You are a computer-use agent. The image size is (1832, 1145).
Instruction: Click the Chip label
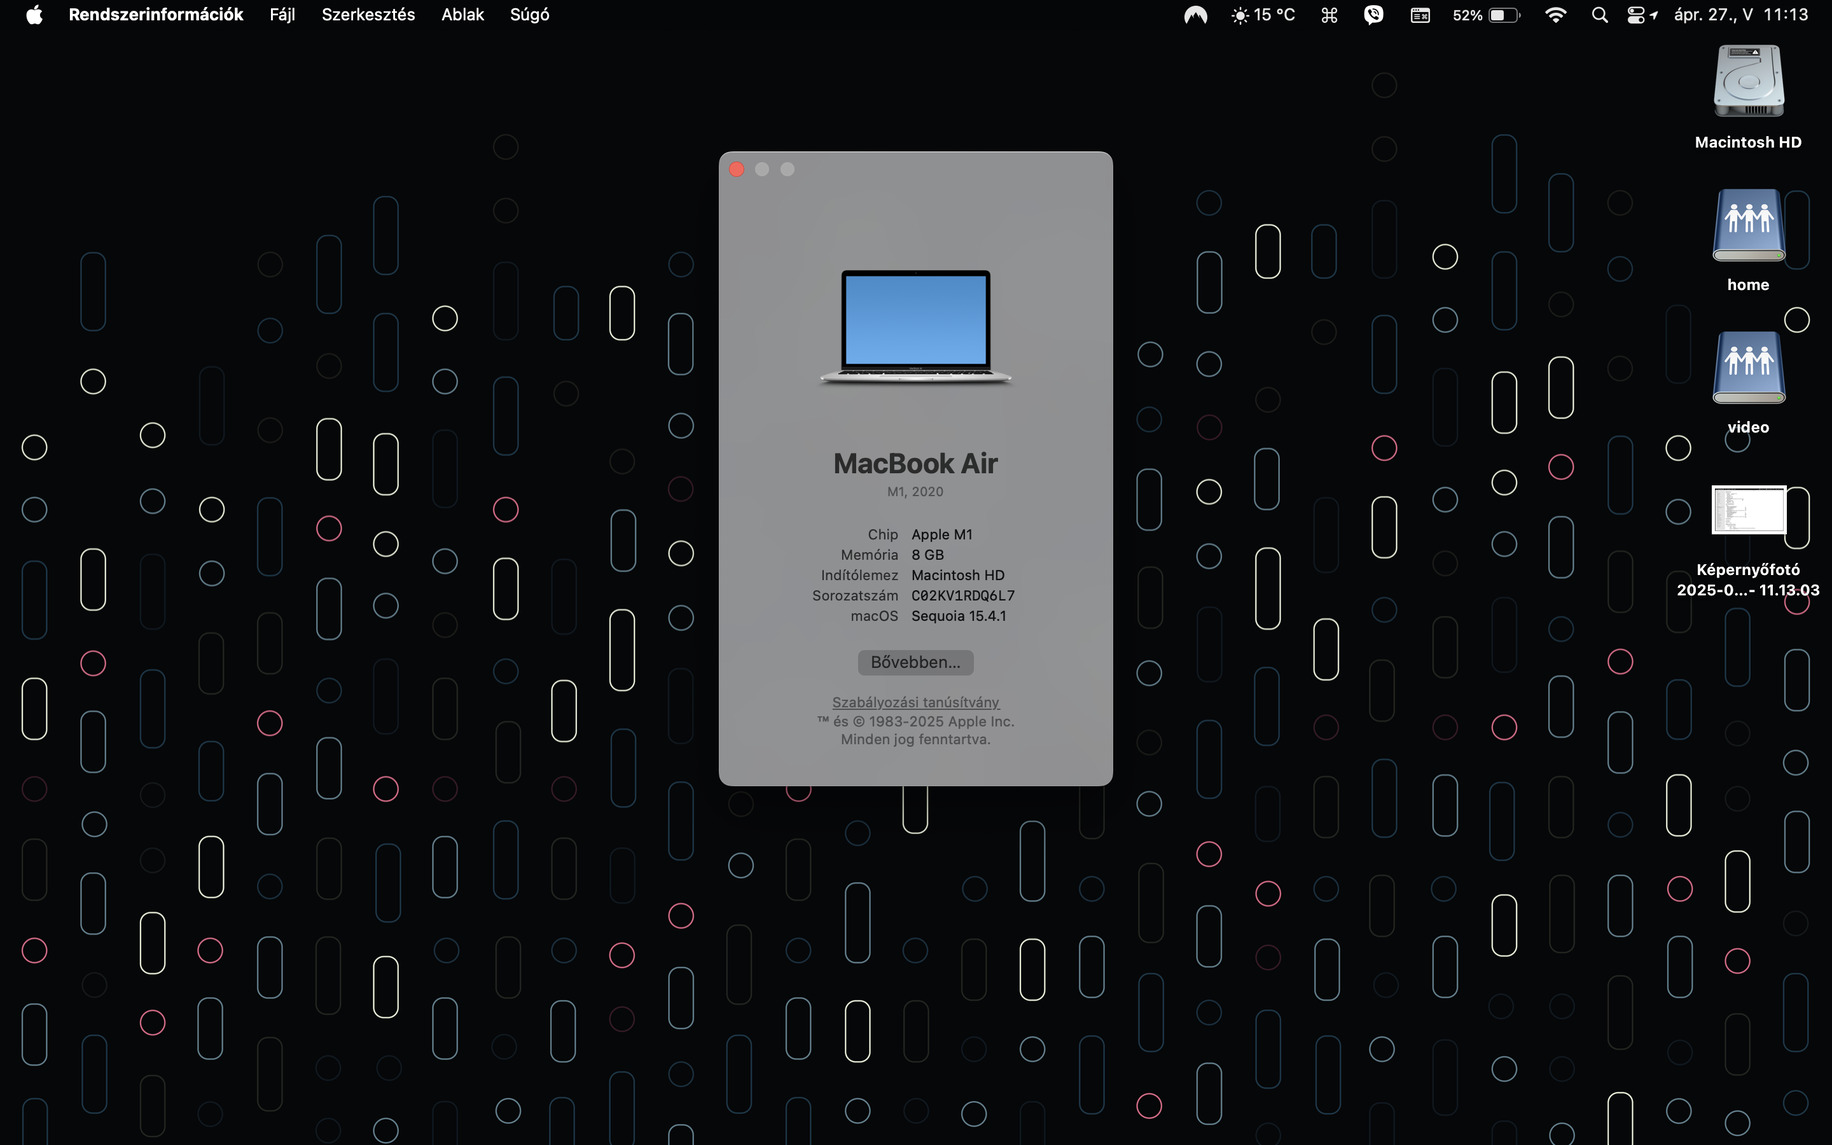coord(883,535)
